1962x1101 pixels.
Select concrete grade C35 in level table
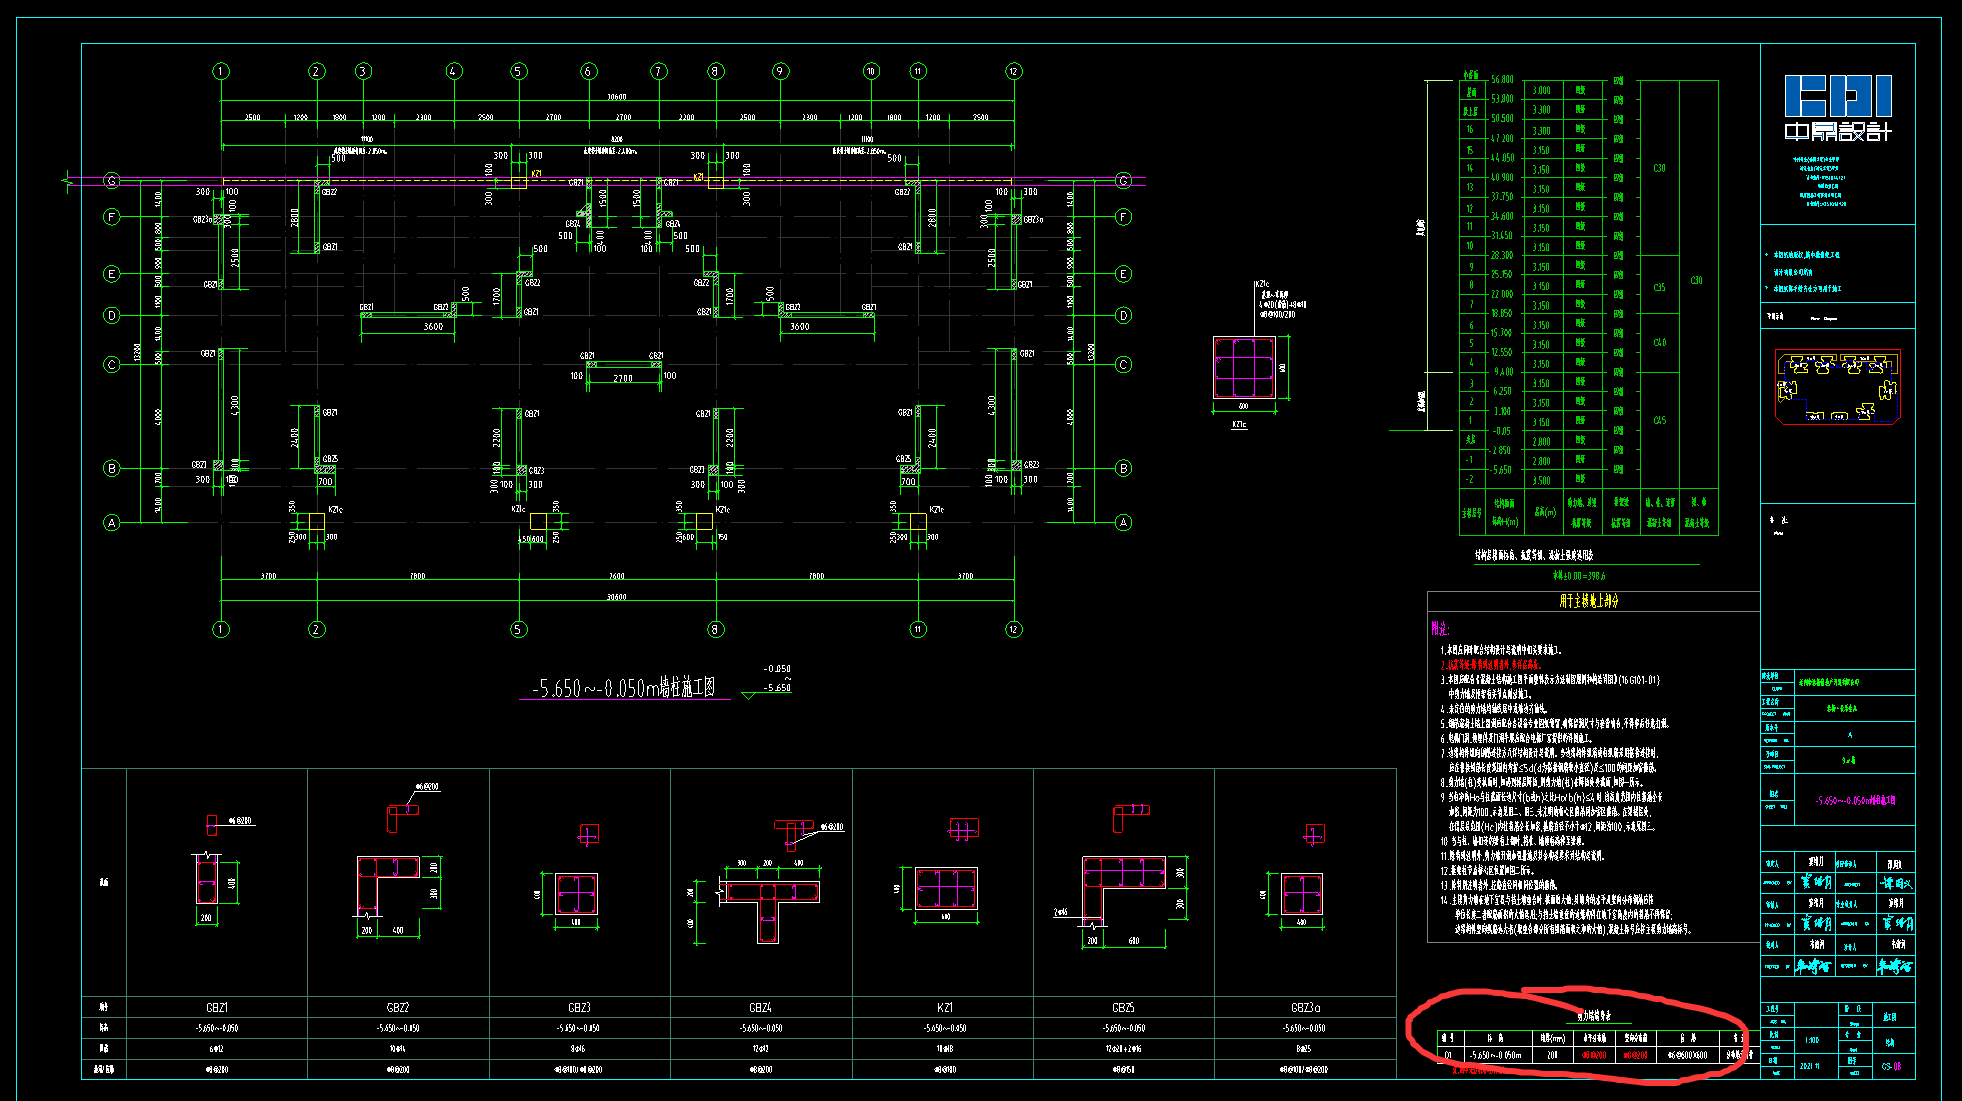click(1659, 288)
